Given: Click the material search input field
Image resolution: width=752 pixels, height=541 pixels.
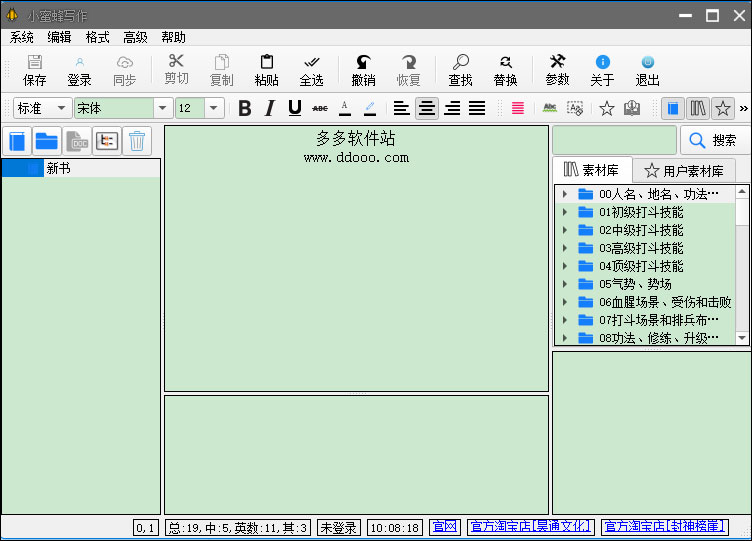Looking at the screenshot, I should click(x=614, y=141).
